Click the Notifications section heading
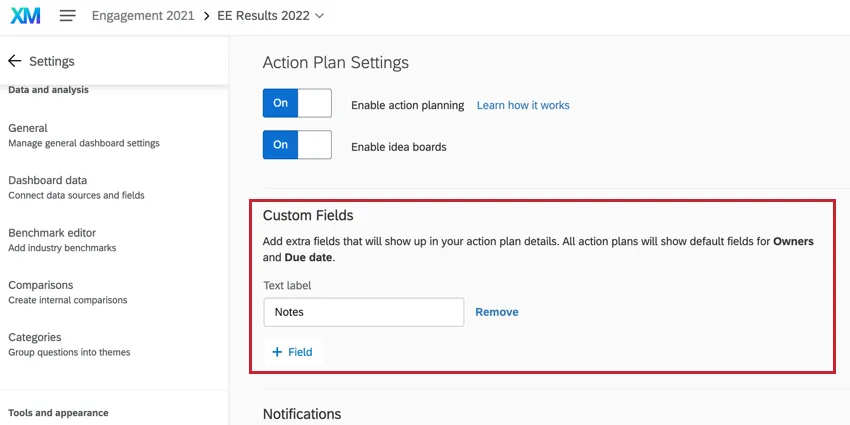The image size is (850, 425). 302,414
